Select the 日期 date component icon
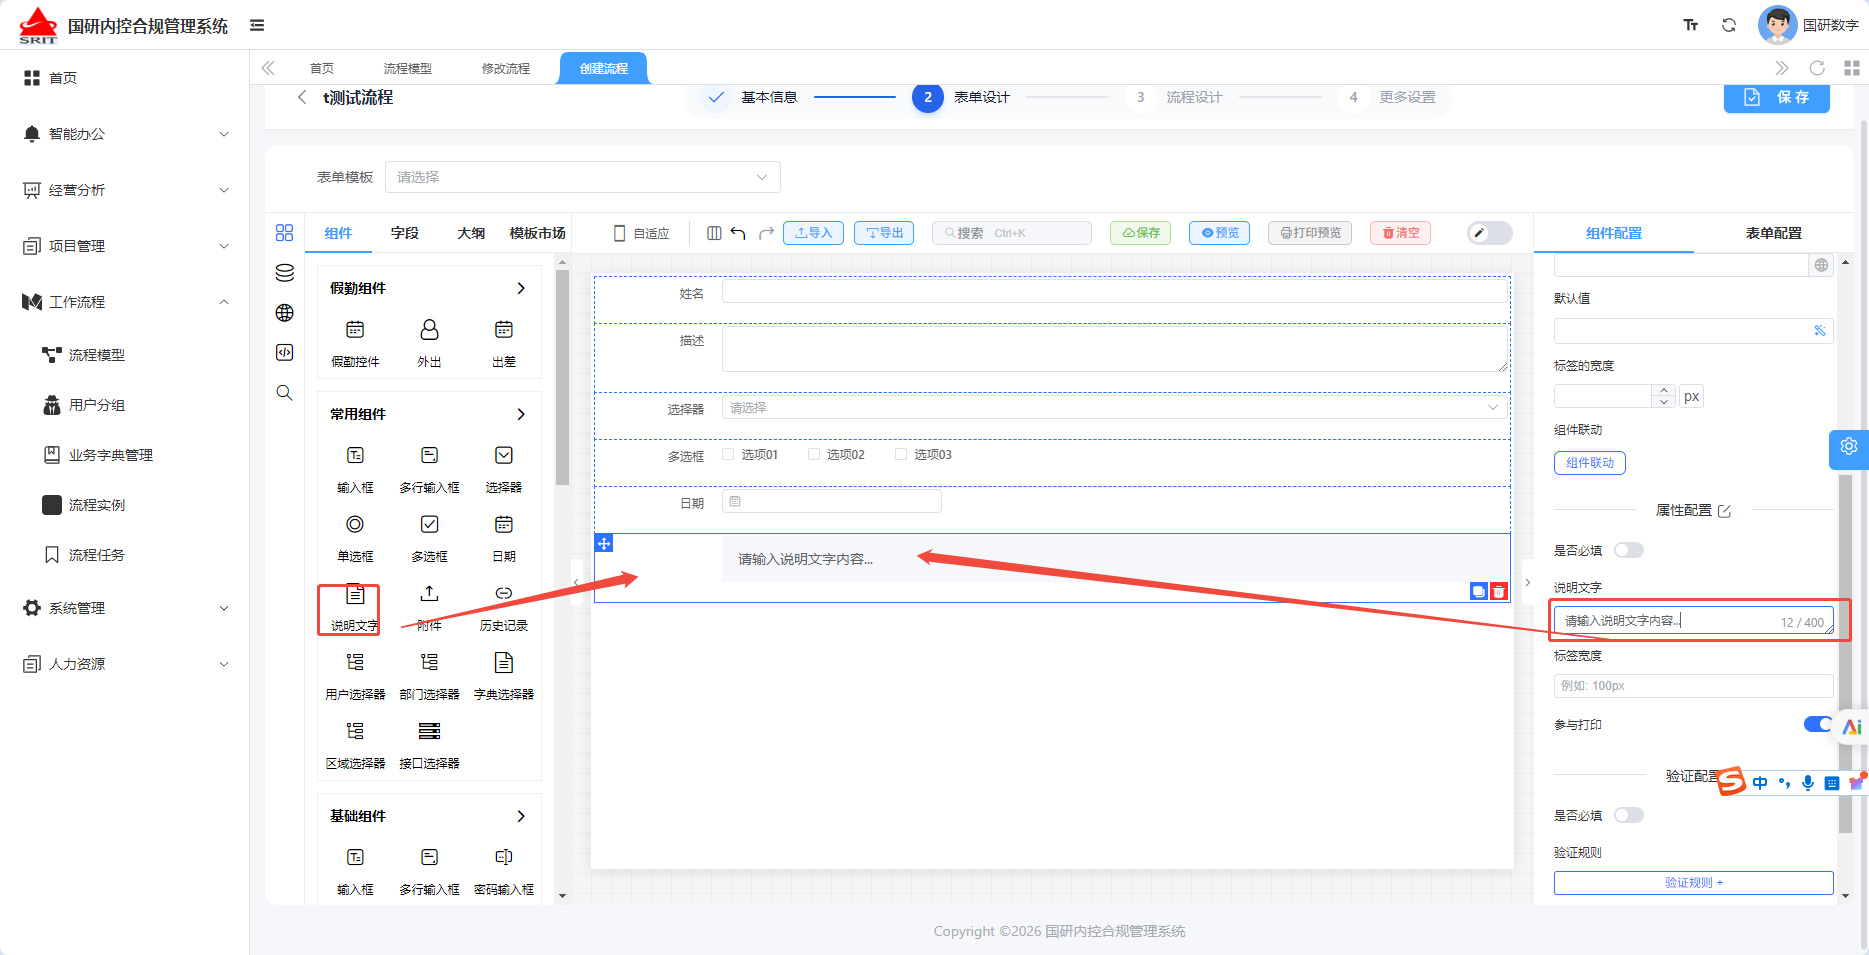Image resolution: width=1869 pixels, height=955 pixels. click(504, 525)
